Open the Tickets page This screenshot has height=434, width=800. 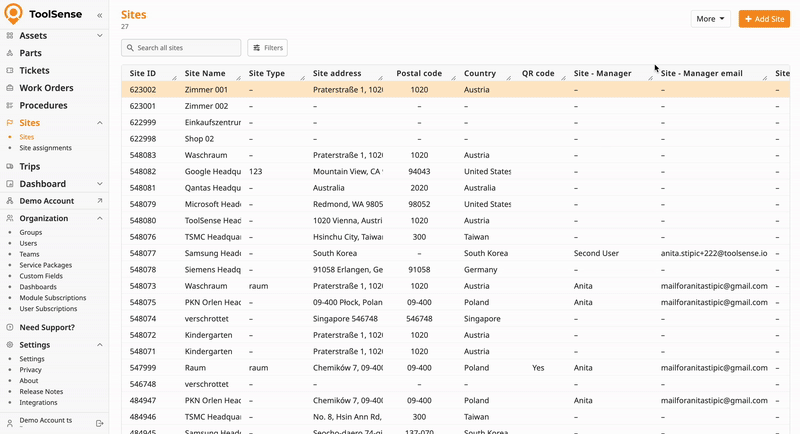point(34,70)
